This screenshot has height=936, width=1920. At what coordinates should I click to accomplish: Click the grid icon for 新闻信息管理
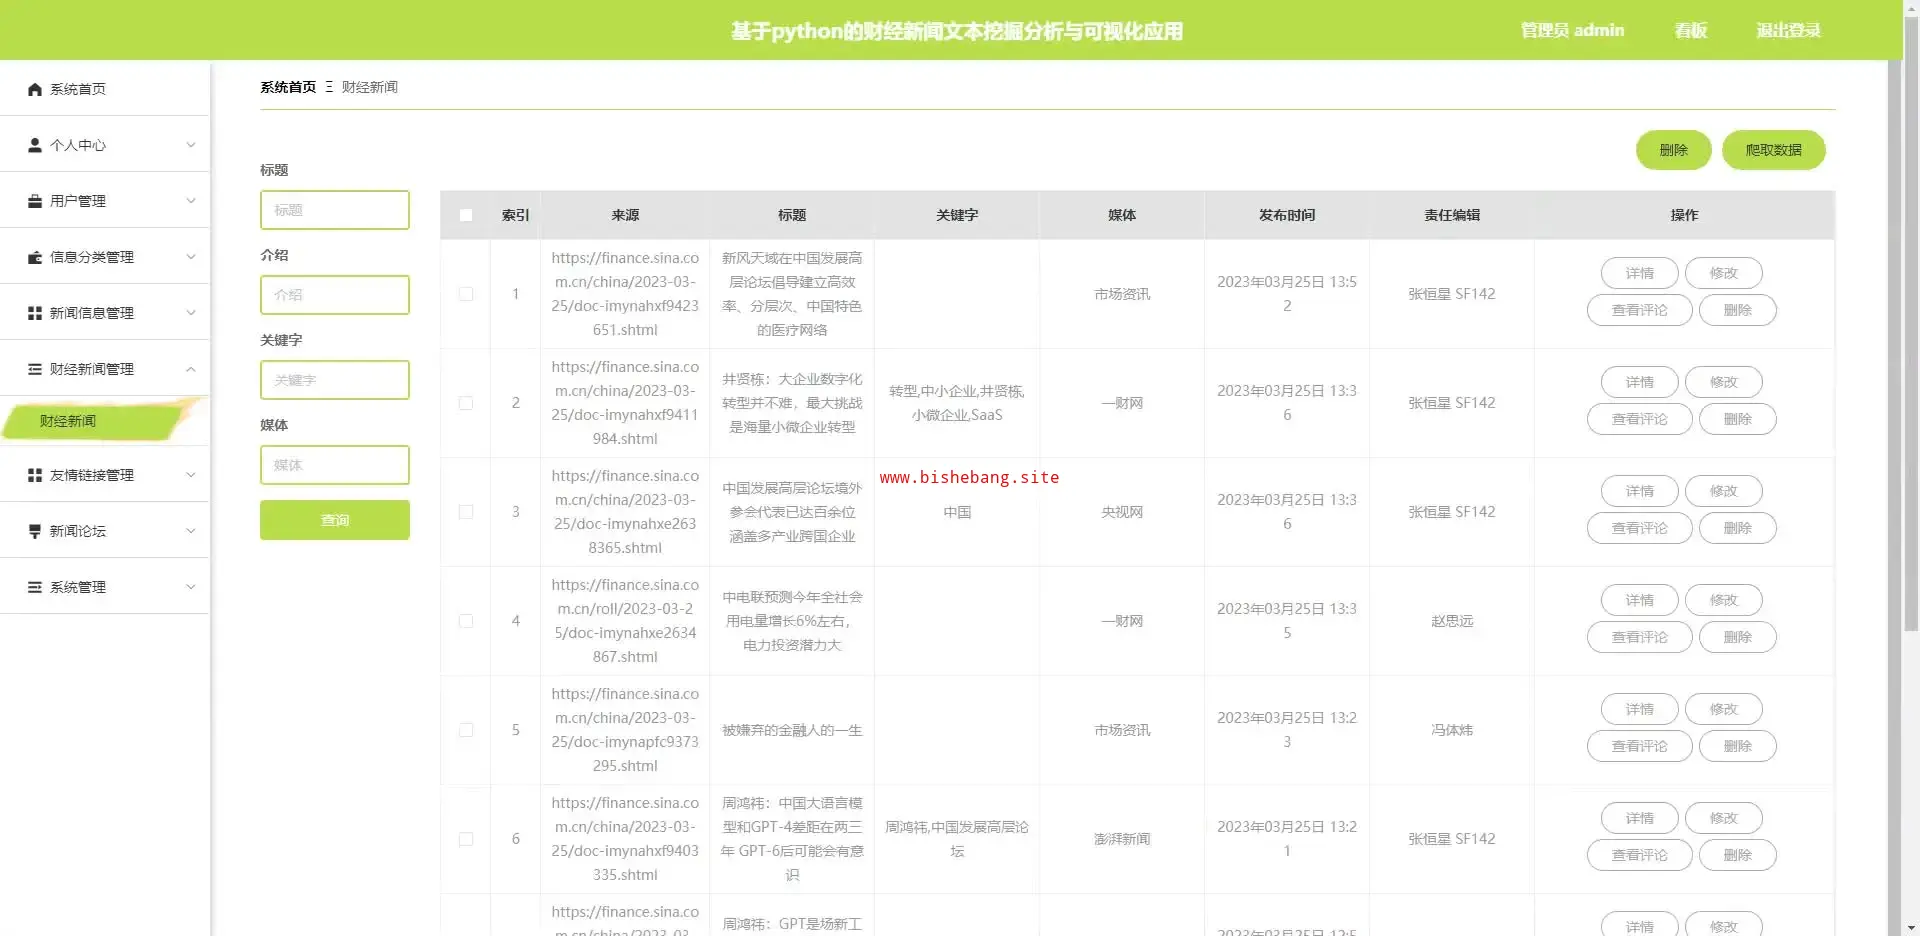[x=35, y=313]
